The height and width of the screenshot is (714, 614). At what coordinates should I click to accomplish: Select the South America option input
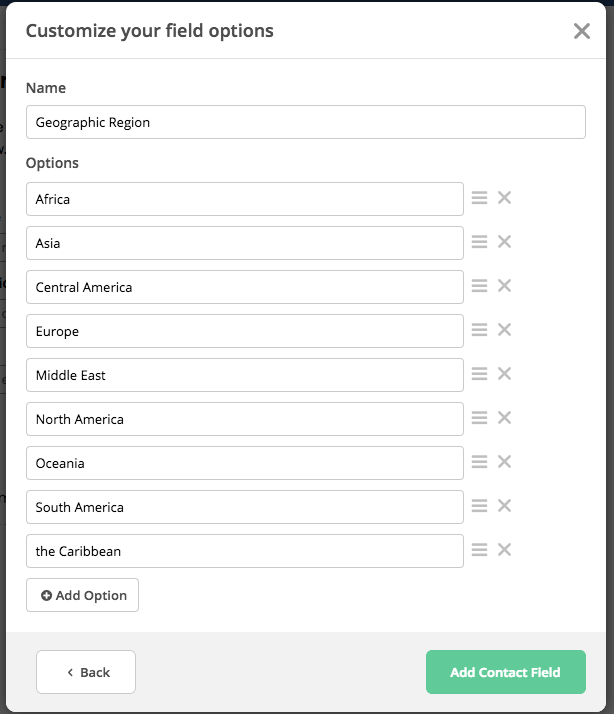point(245,507)
